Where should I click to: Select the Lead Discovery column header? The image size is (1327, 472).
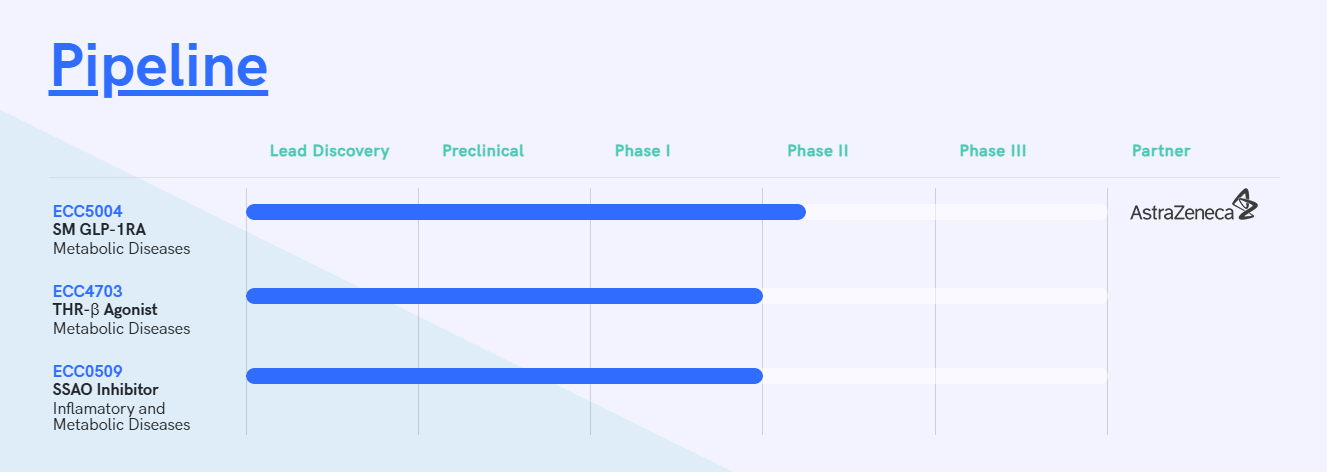tap(329, 151)
